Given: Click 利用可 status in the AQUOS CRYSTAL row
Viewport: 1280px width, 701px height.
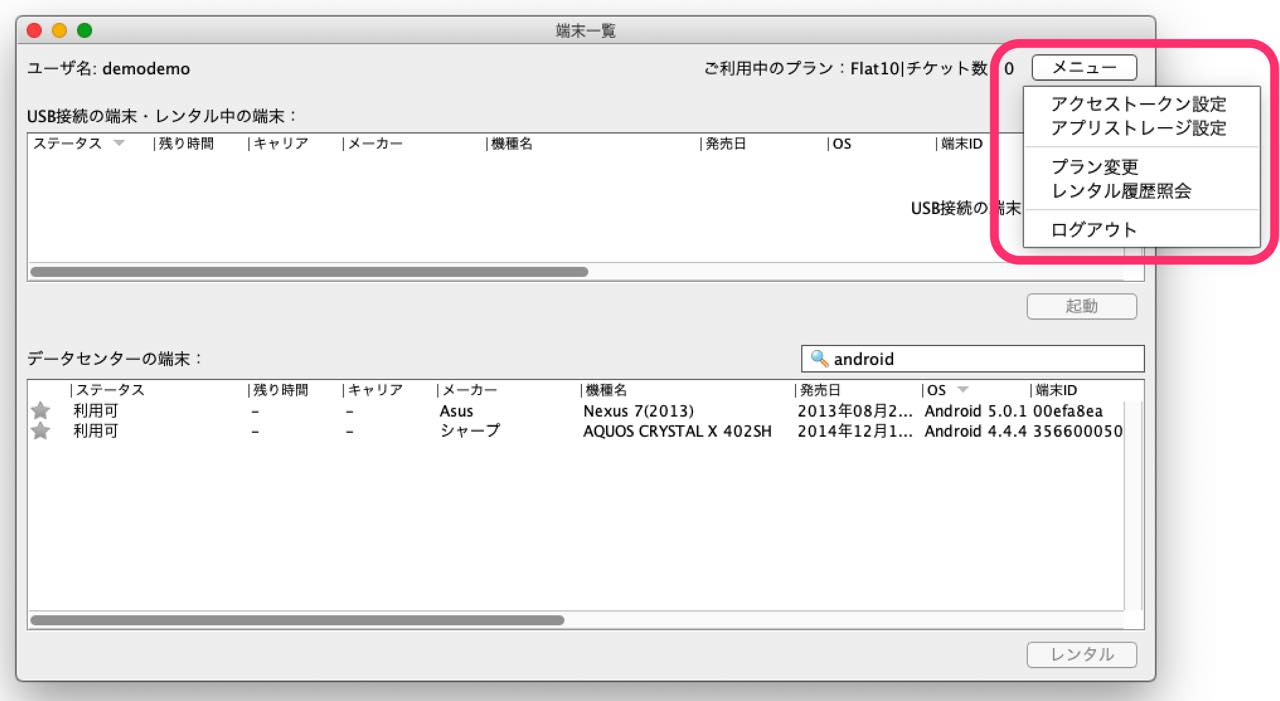Looking at the screenshot, I should pos(95,431).
